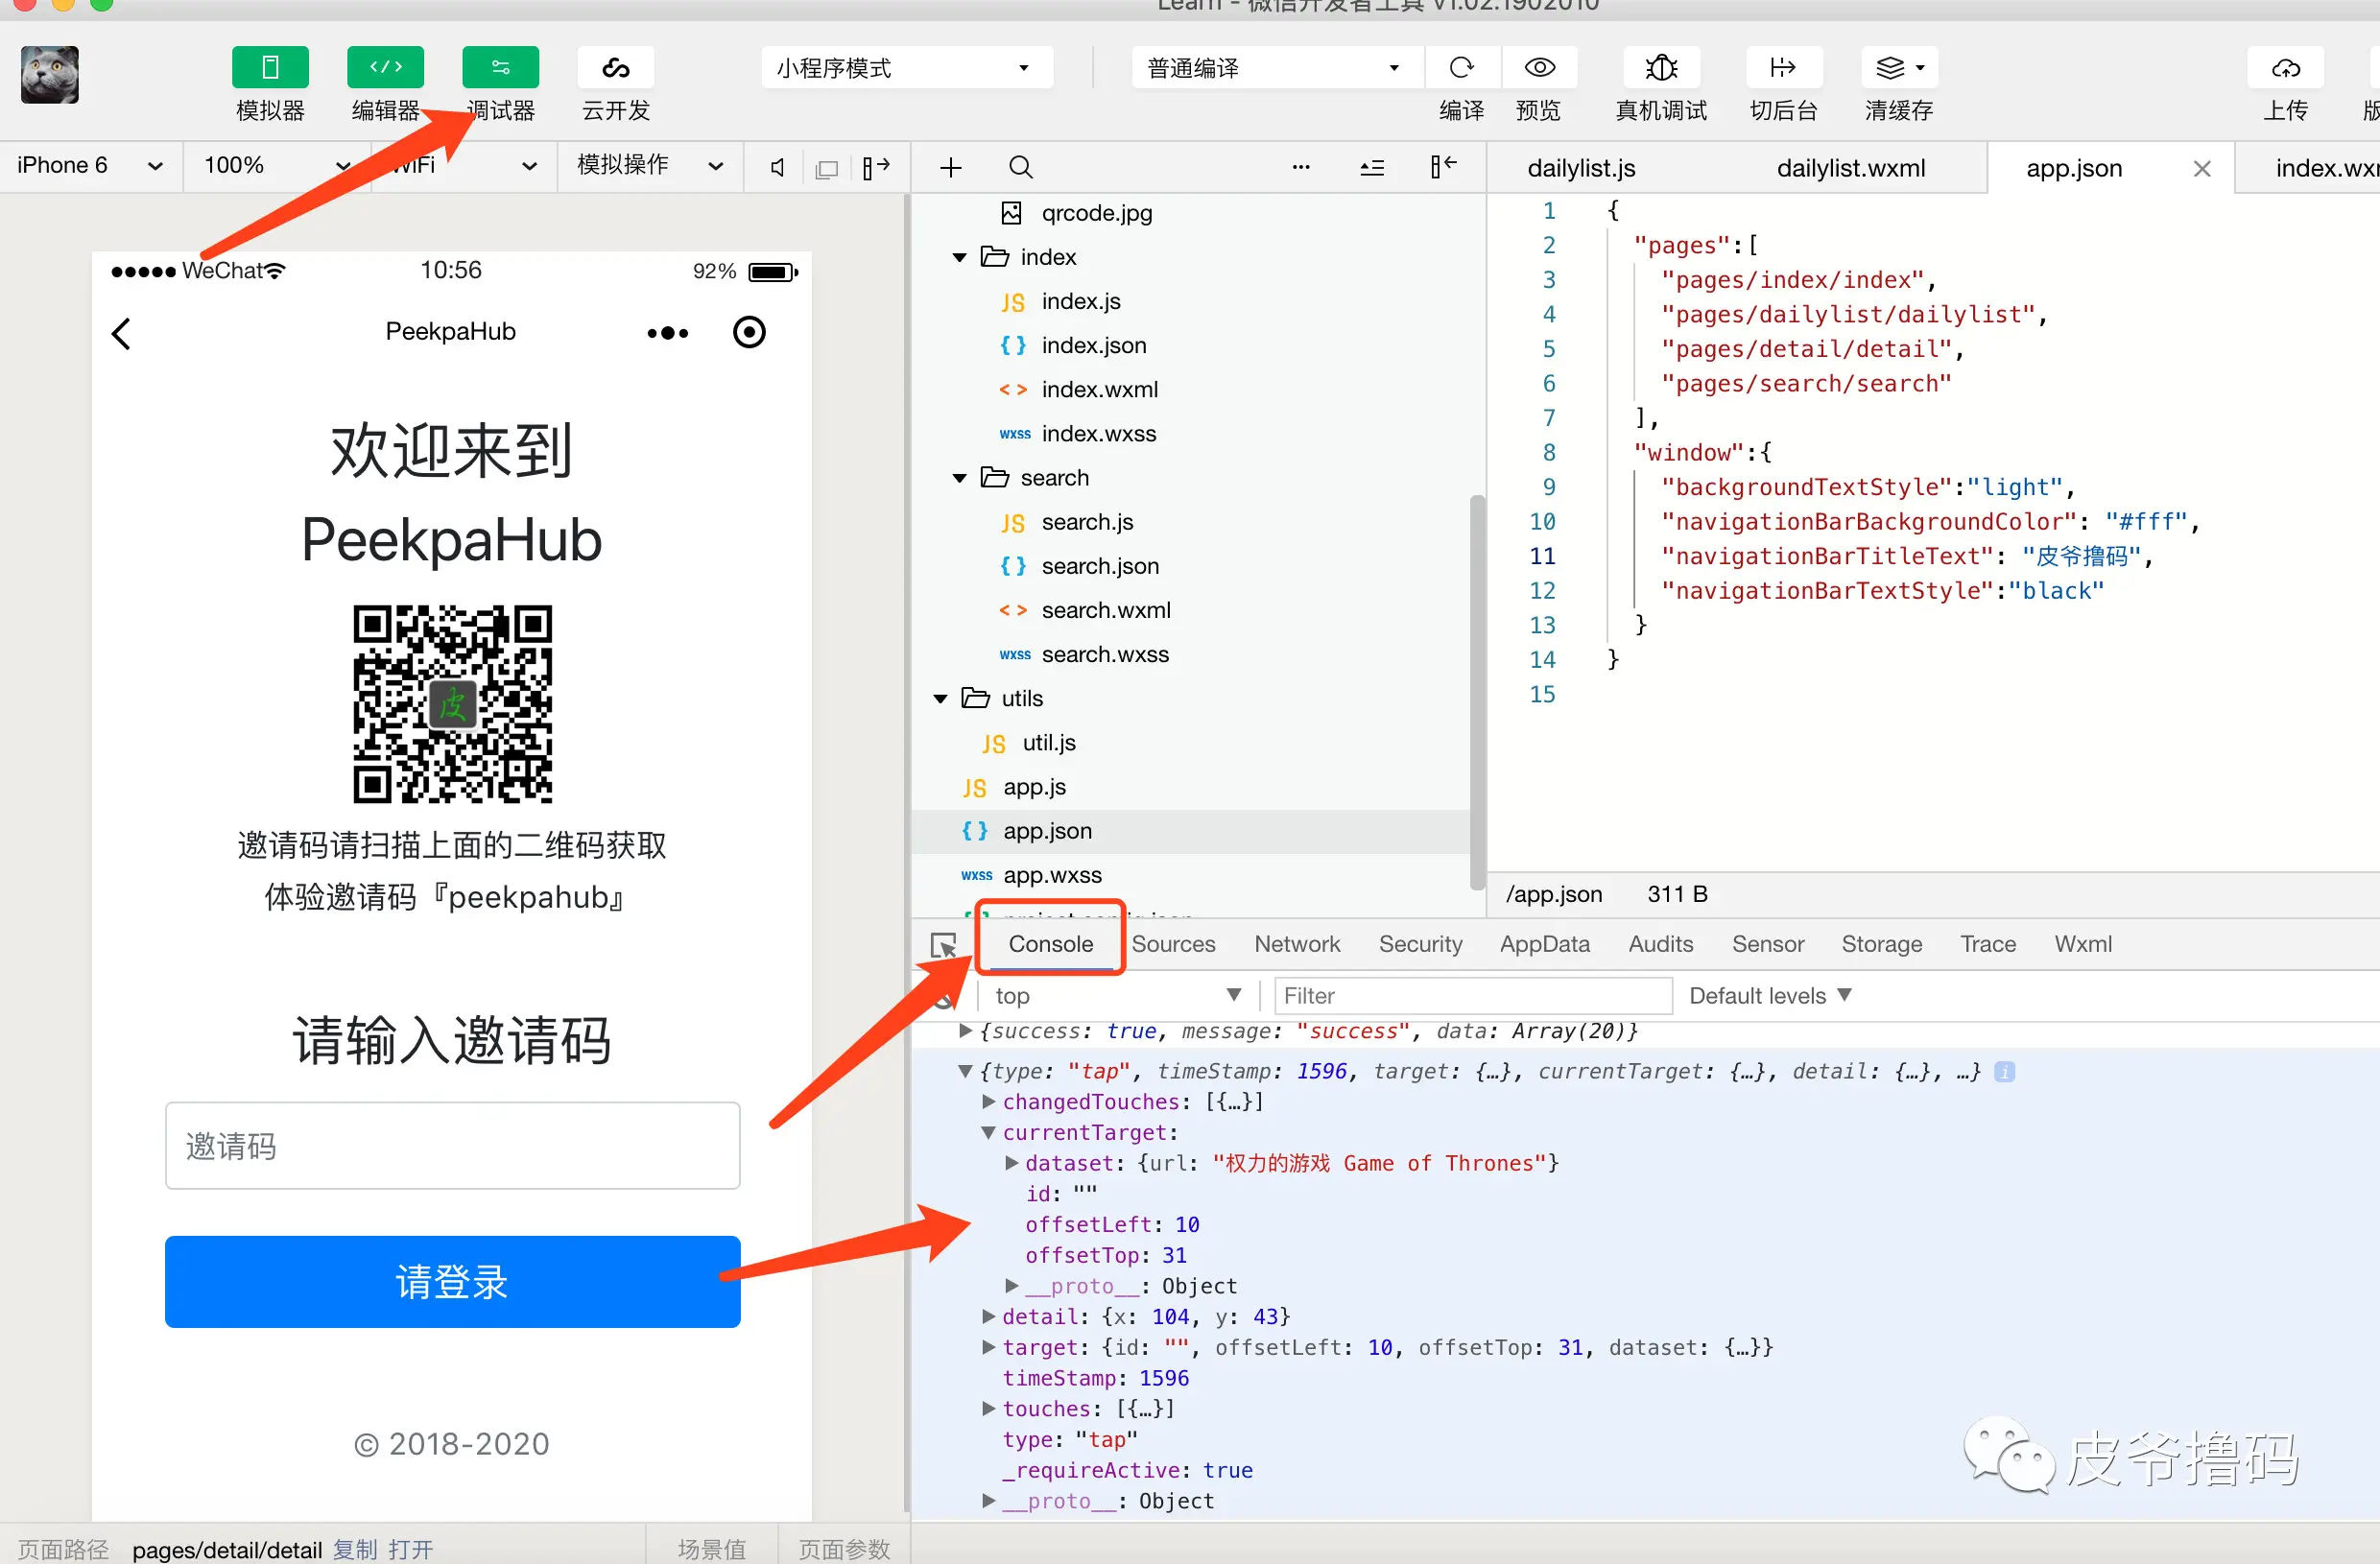Open index.wxml file
Image resolution: width=2380 pixels, height=1564 pixels.
coord(1099,389)
